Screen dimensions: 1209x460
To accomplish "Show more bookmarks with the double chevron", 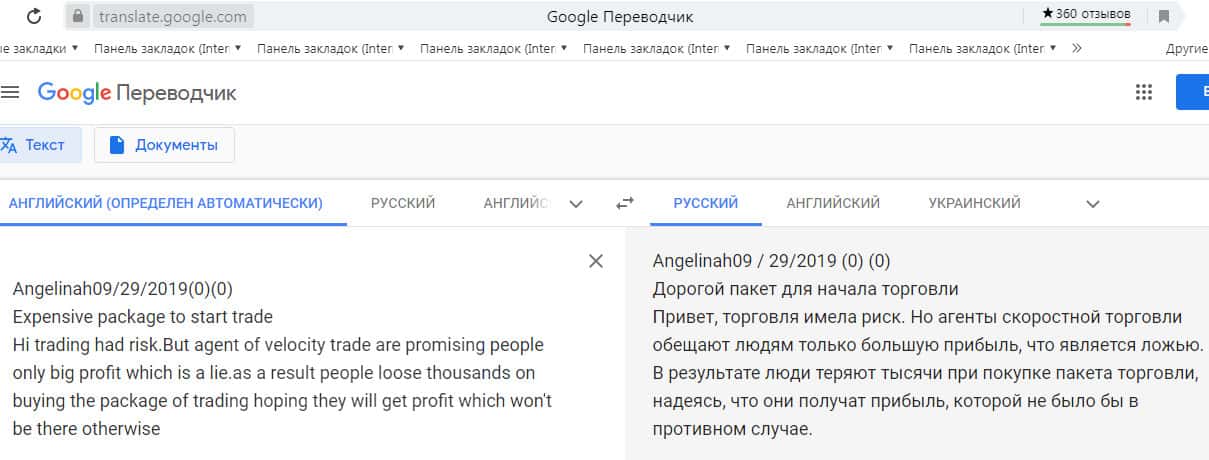I will click(1076, 47).
